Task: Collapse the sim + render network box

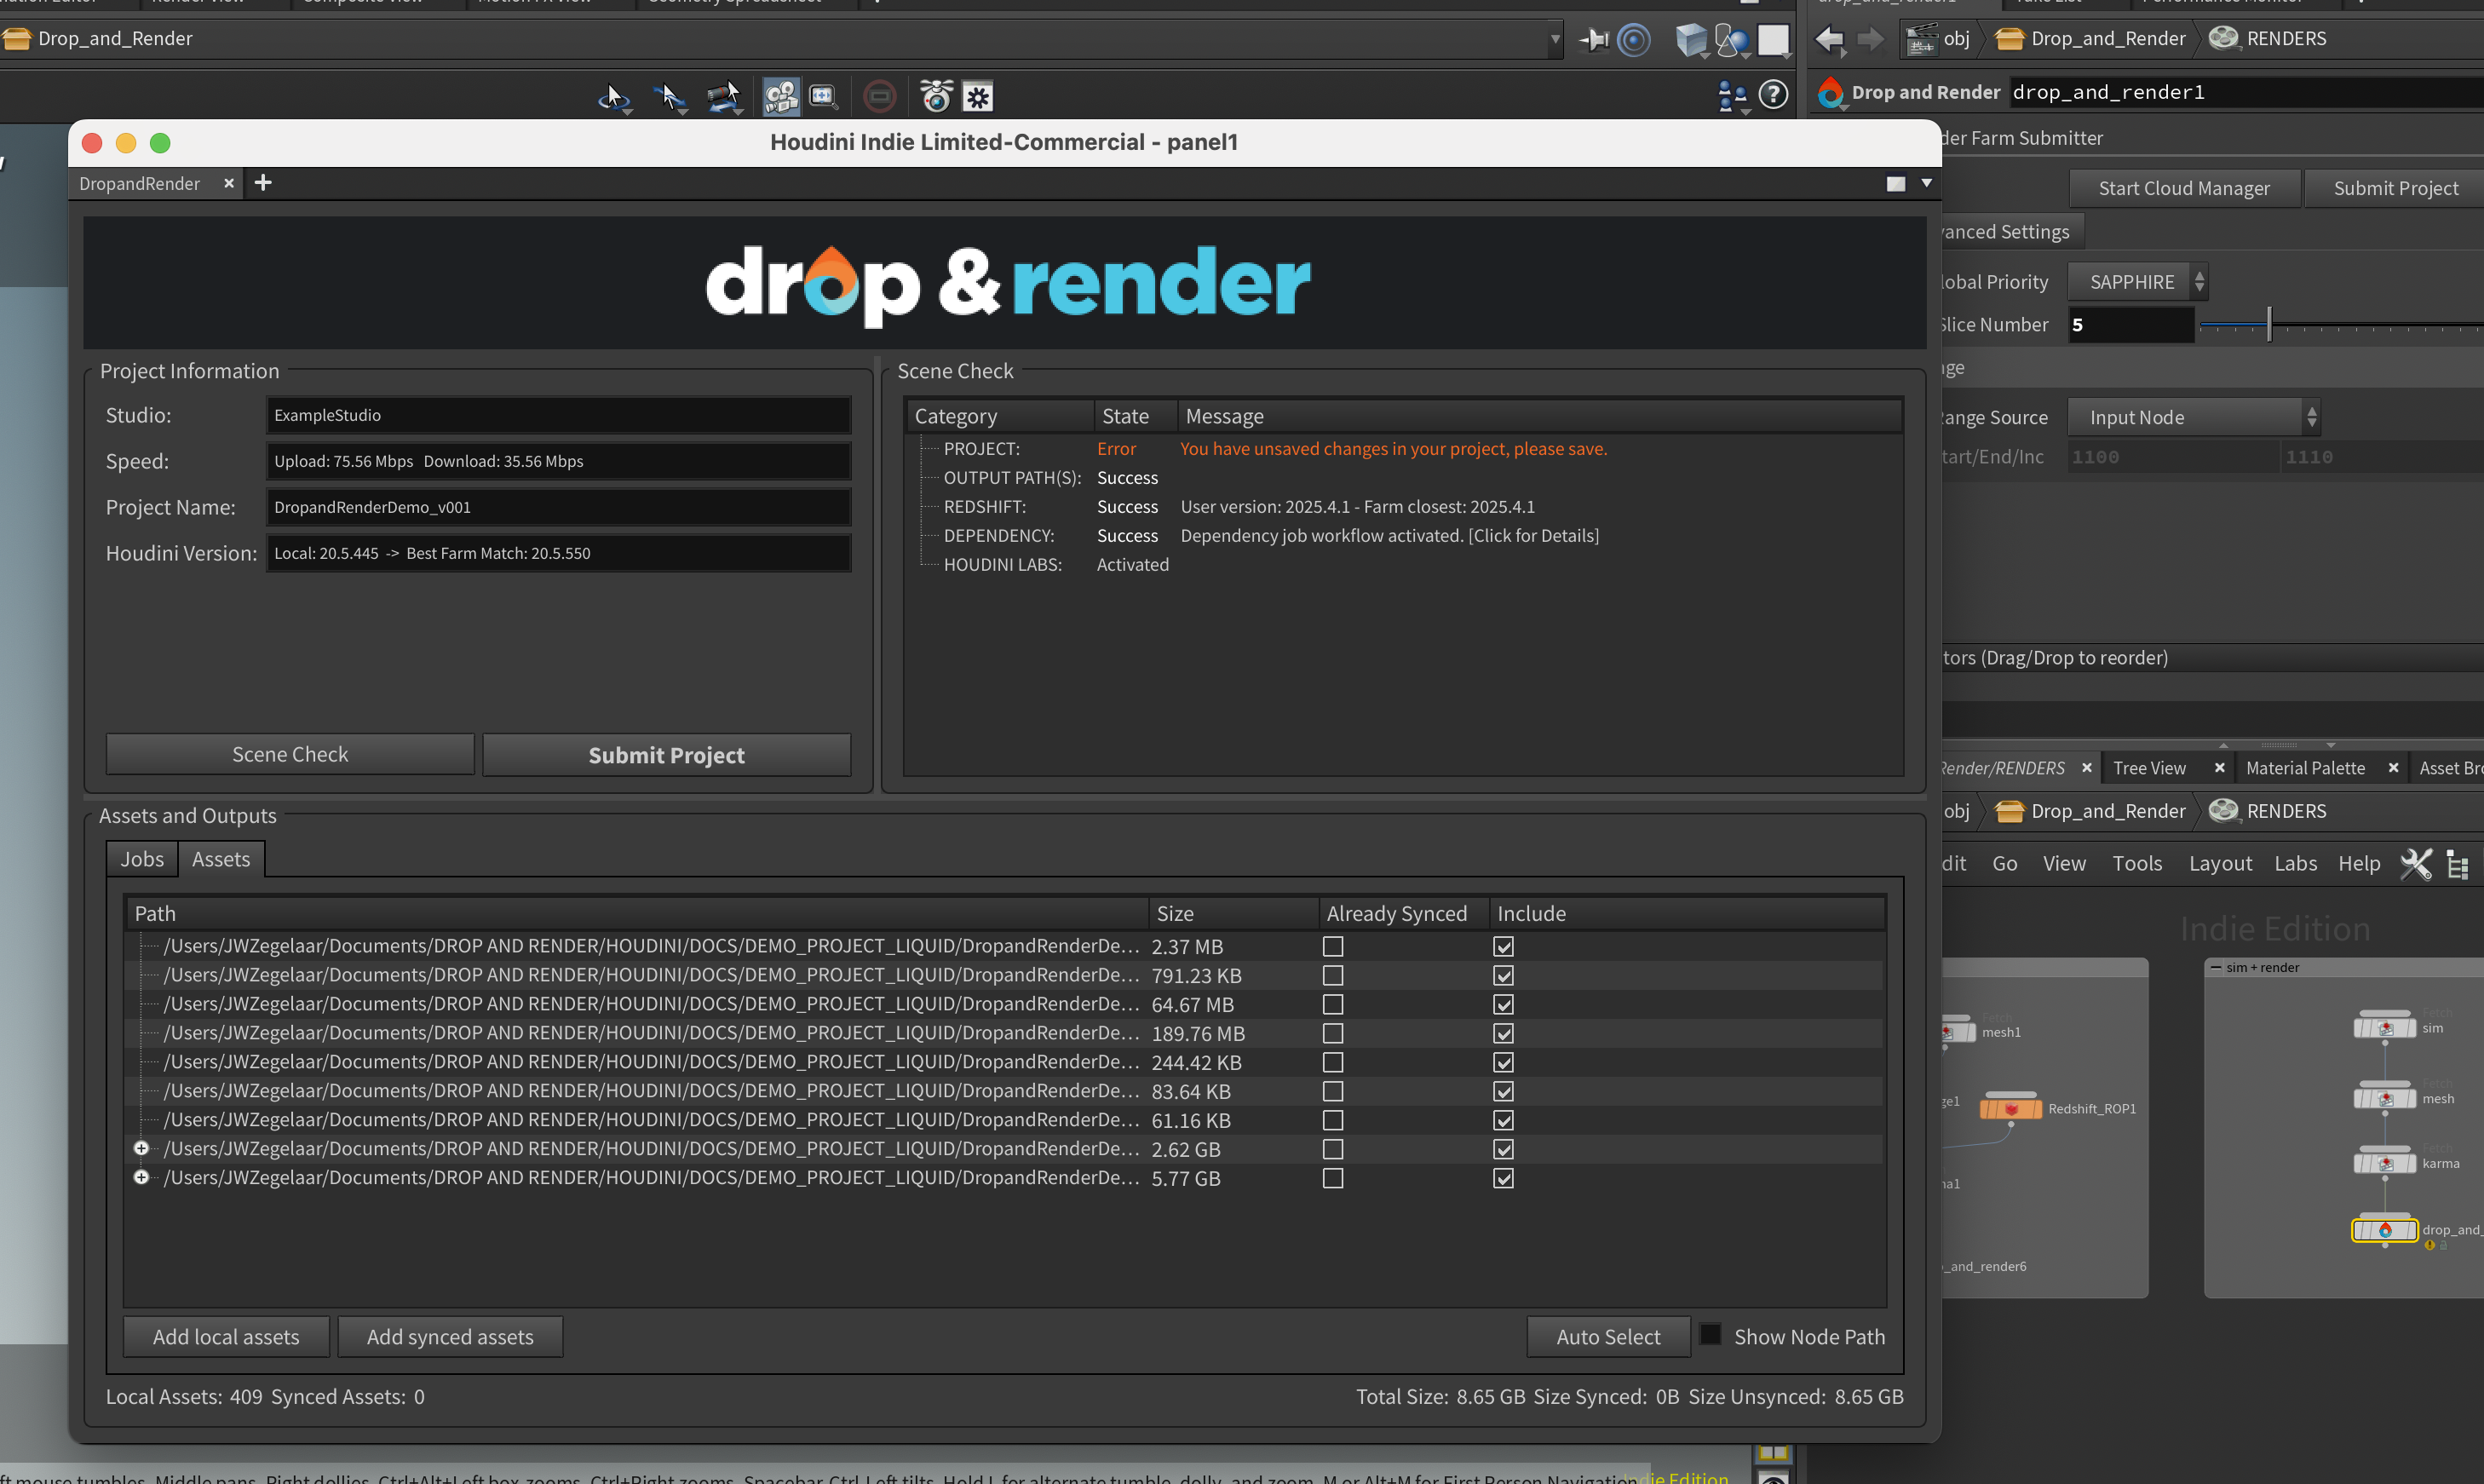Action: point(2216,967)
